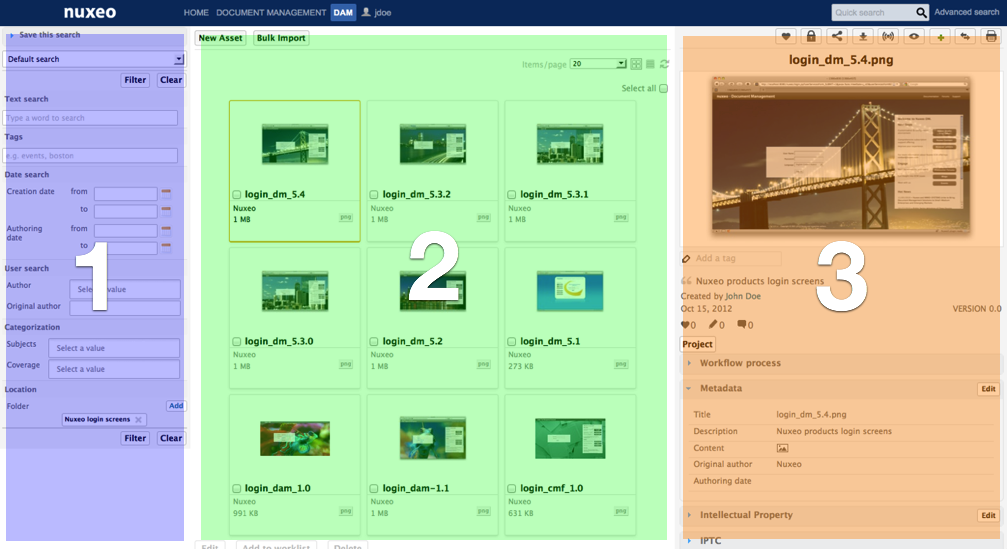
Task: Open calendar icon for Creation date from
Action: coord(166,193)
